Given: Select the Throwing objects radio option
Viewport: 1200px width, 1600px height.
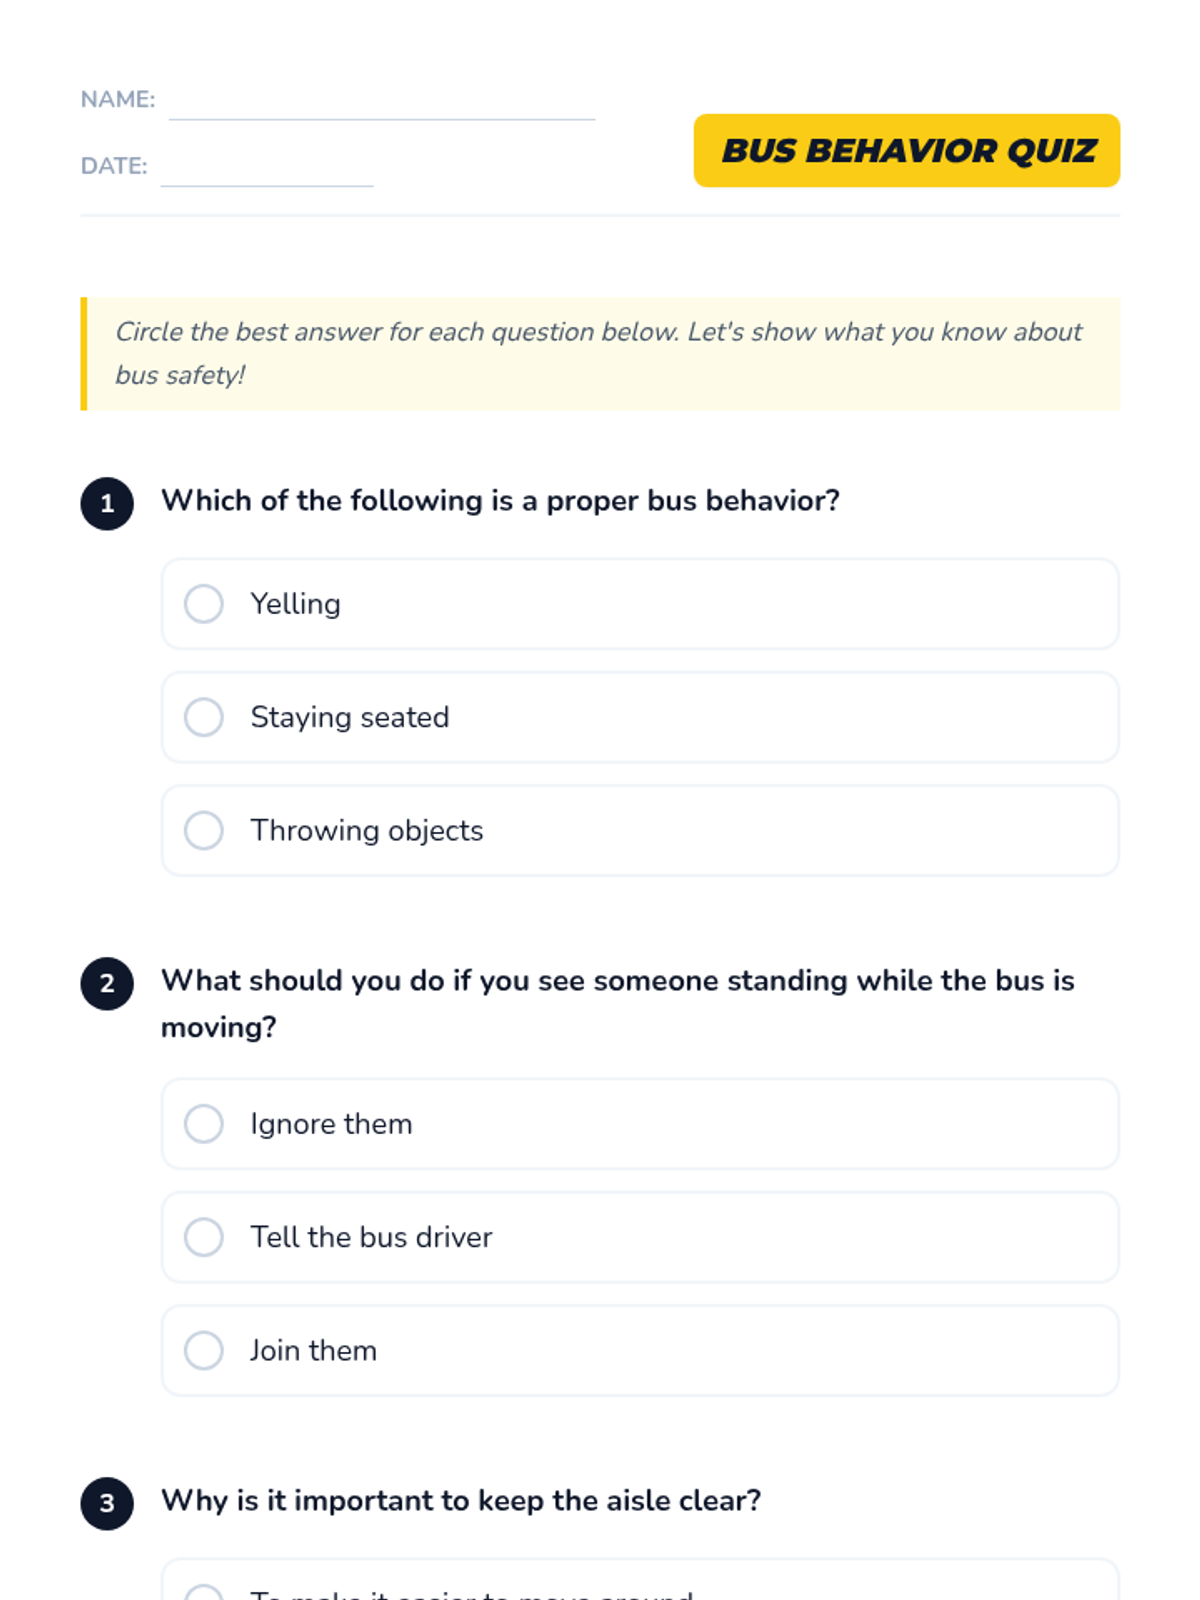Looking at the screenshot, I should [x=204, y=830].
